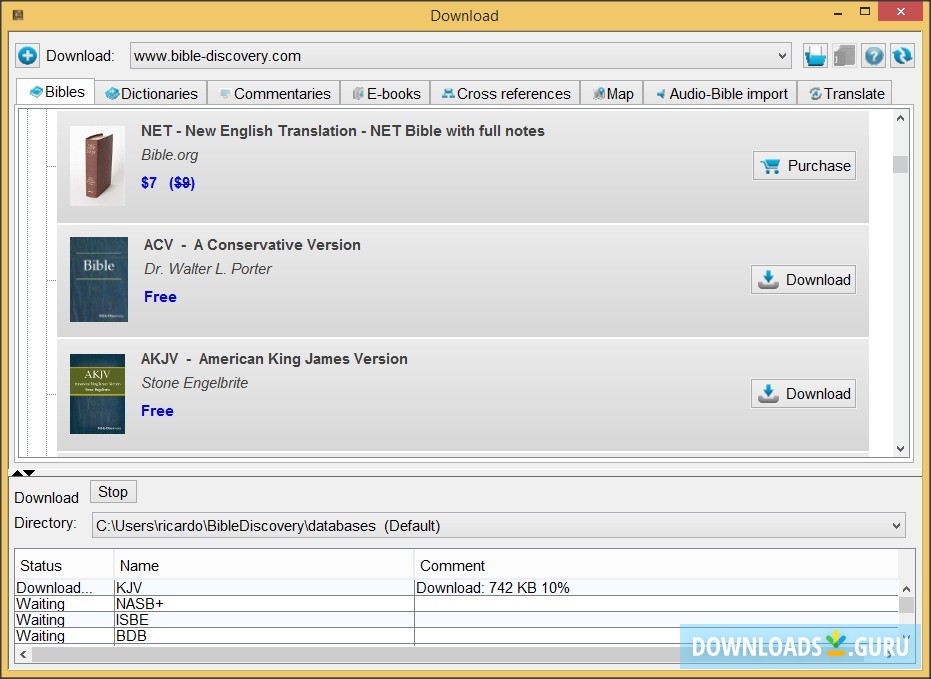Image resolution: width=931 pixels, height=679 pixels.
Task: Switch to the Bibles tab
Action: click(x=56, y=92)
